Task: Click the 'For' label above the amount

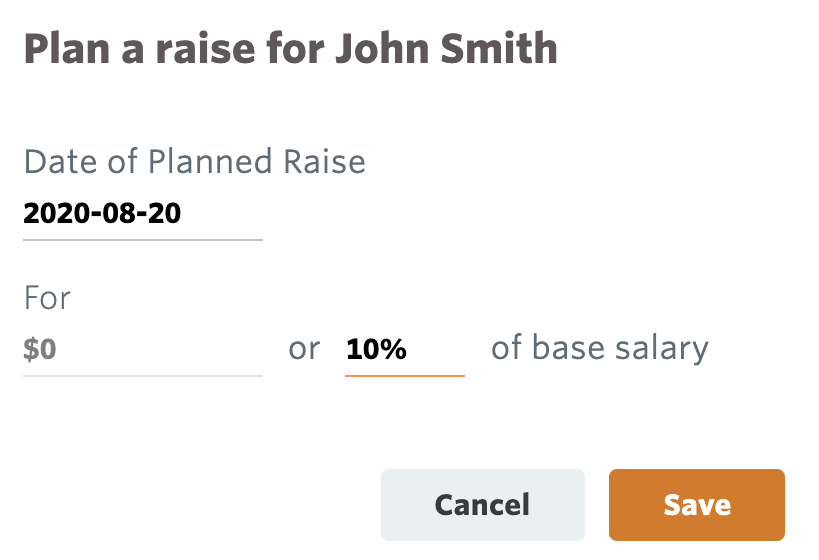Action: click(x=47, y=298)
